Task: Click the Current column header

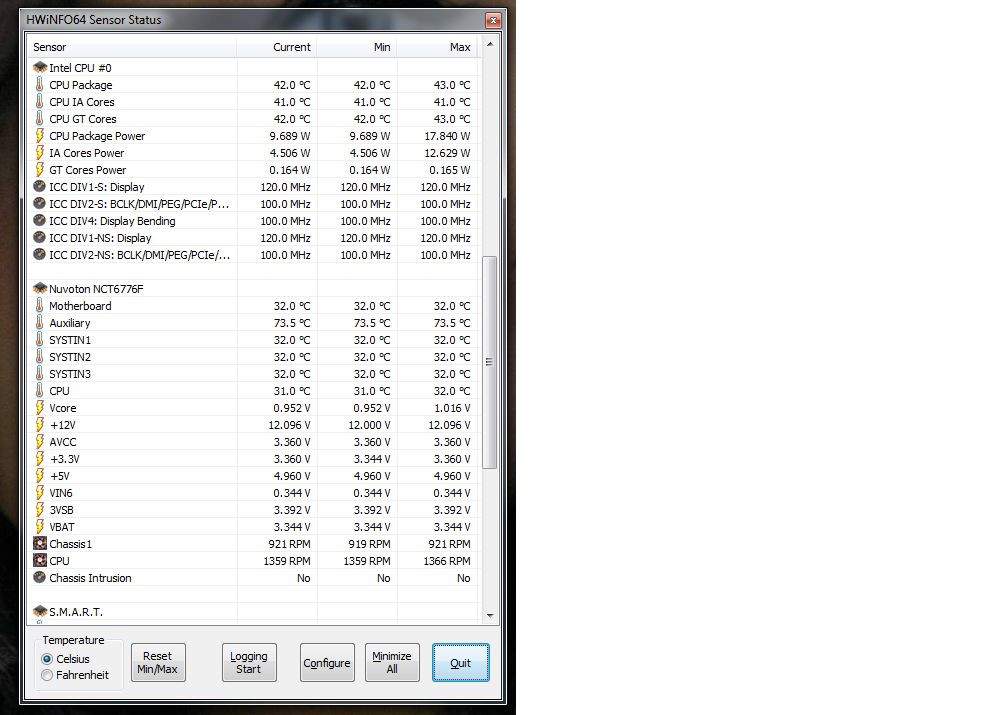Action: click(x=277, y=47)
